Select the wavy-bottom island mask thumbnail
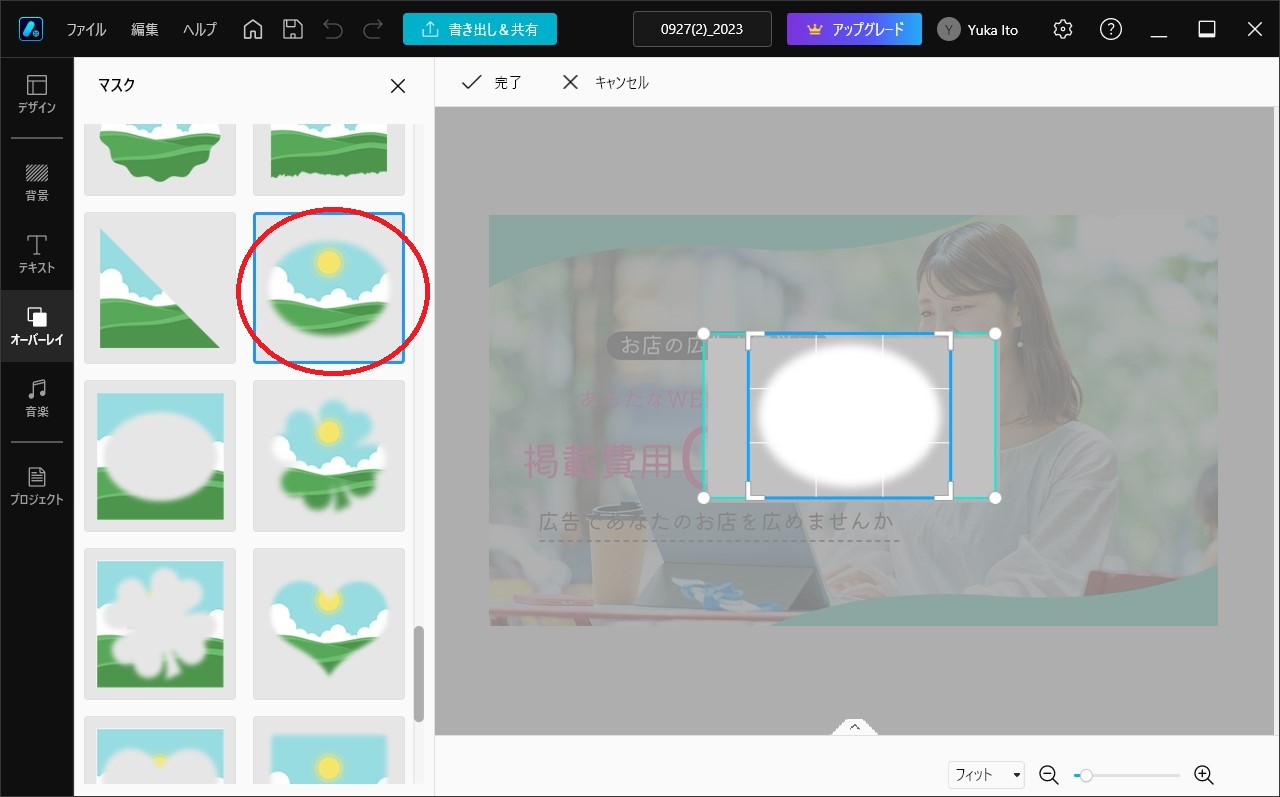The height and width of the screenshot is (797, 1280). click(x=160, y=160)
